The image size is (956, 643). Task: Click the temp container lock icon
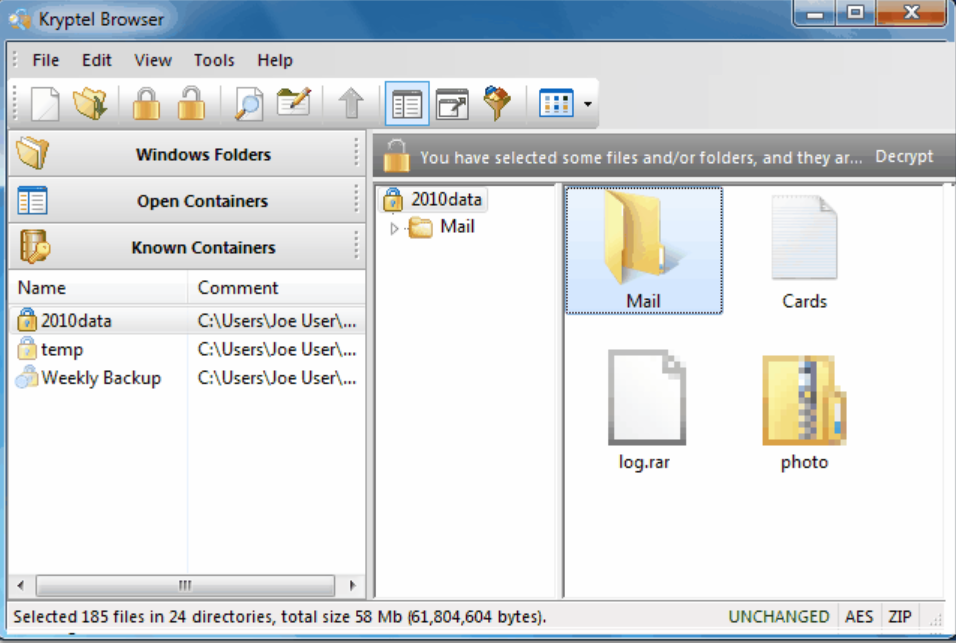coord(27,349)
